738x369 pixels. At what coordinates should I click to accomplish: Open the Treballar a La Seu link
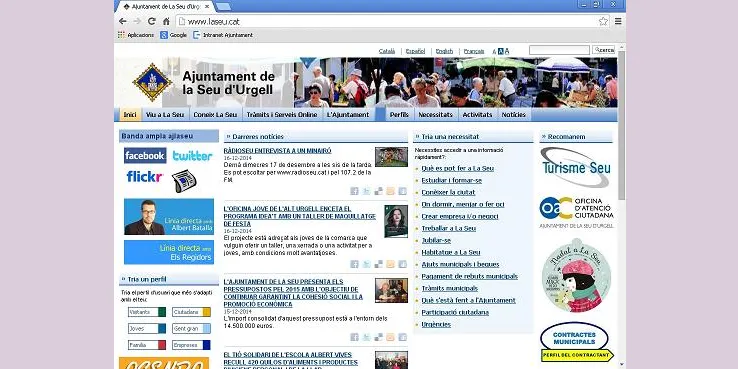click(x=449, y=228)
